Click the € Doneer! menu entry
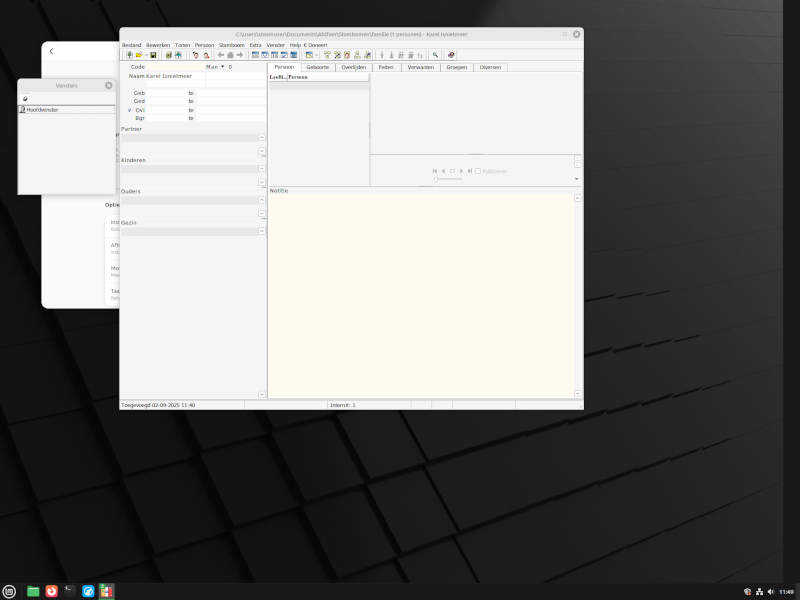The image size is (800, 600). click(x=314, y=44)
